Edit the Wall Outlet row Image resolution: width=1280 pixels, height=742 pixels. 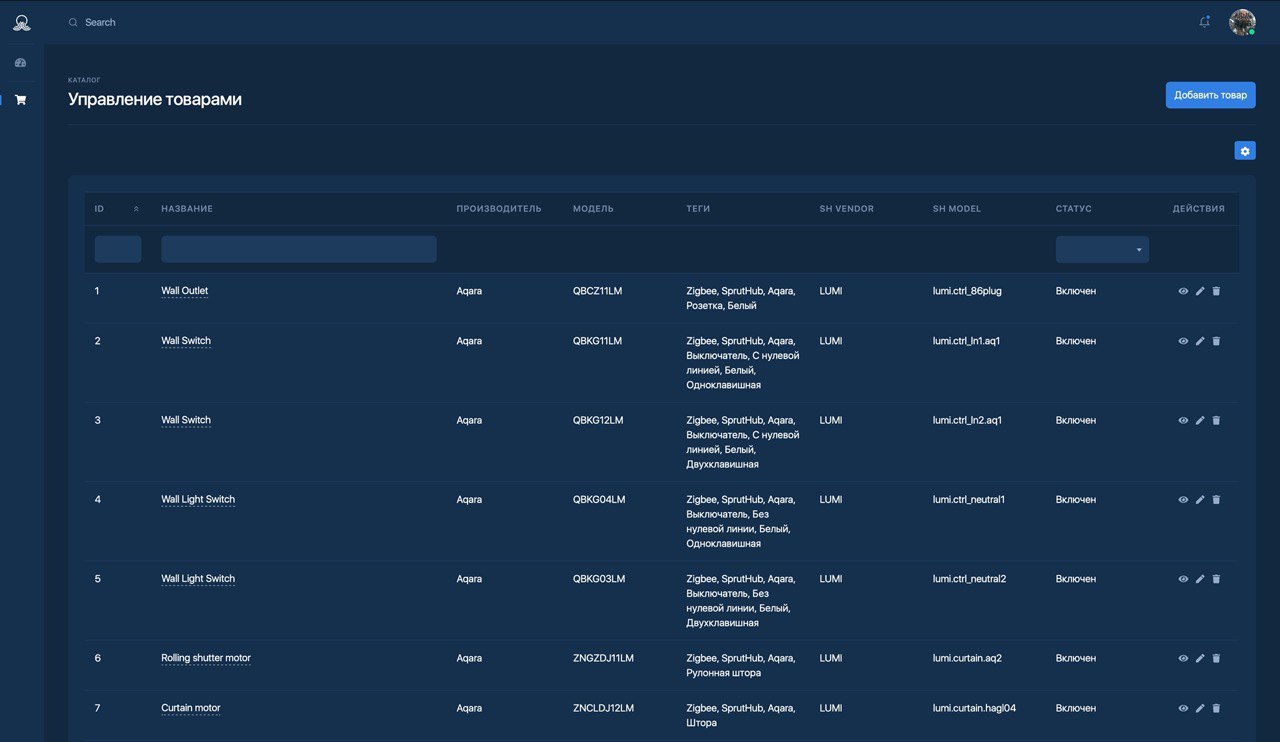[1200, 291]
